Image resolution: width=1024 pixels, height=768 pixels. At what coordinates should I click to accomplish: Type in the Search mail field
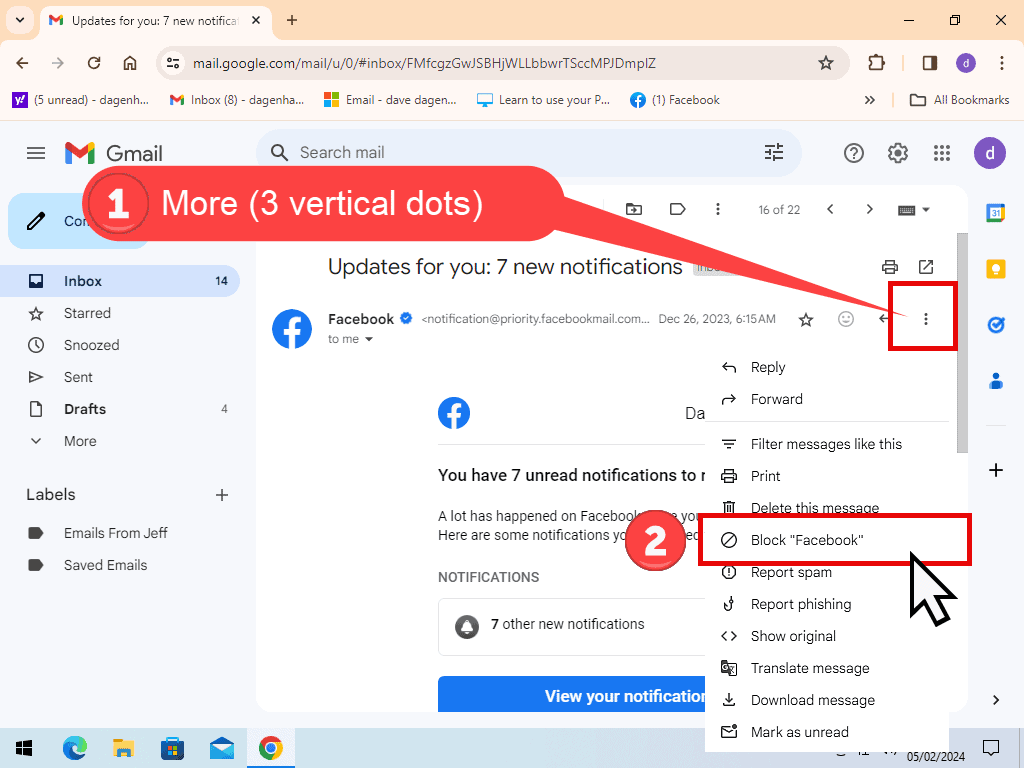[x=520, y=153]
